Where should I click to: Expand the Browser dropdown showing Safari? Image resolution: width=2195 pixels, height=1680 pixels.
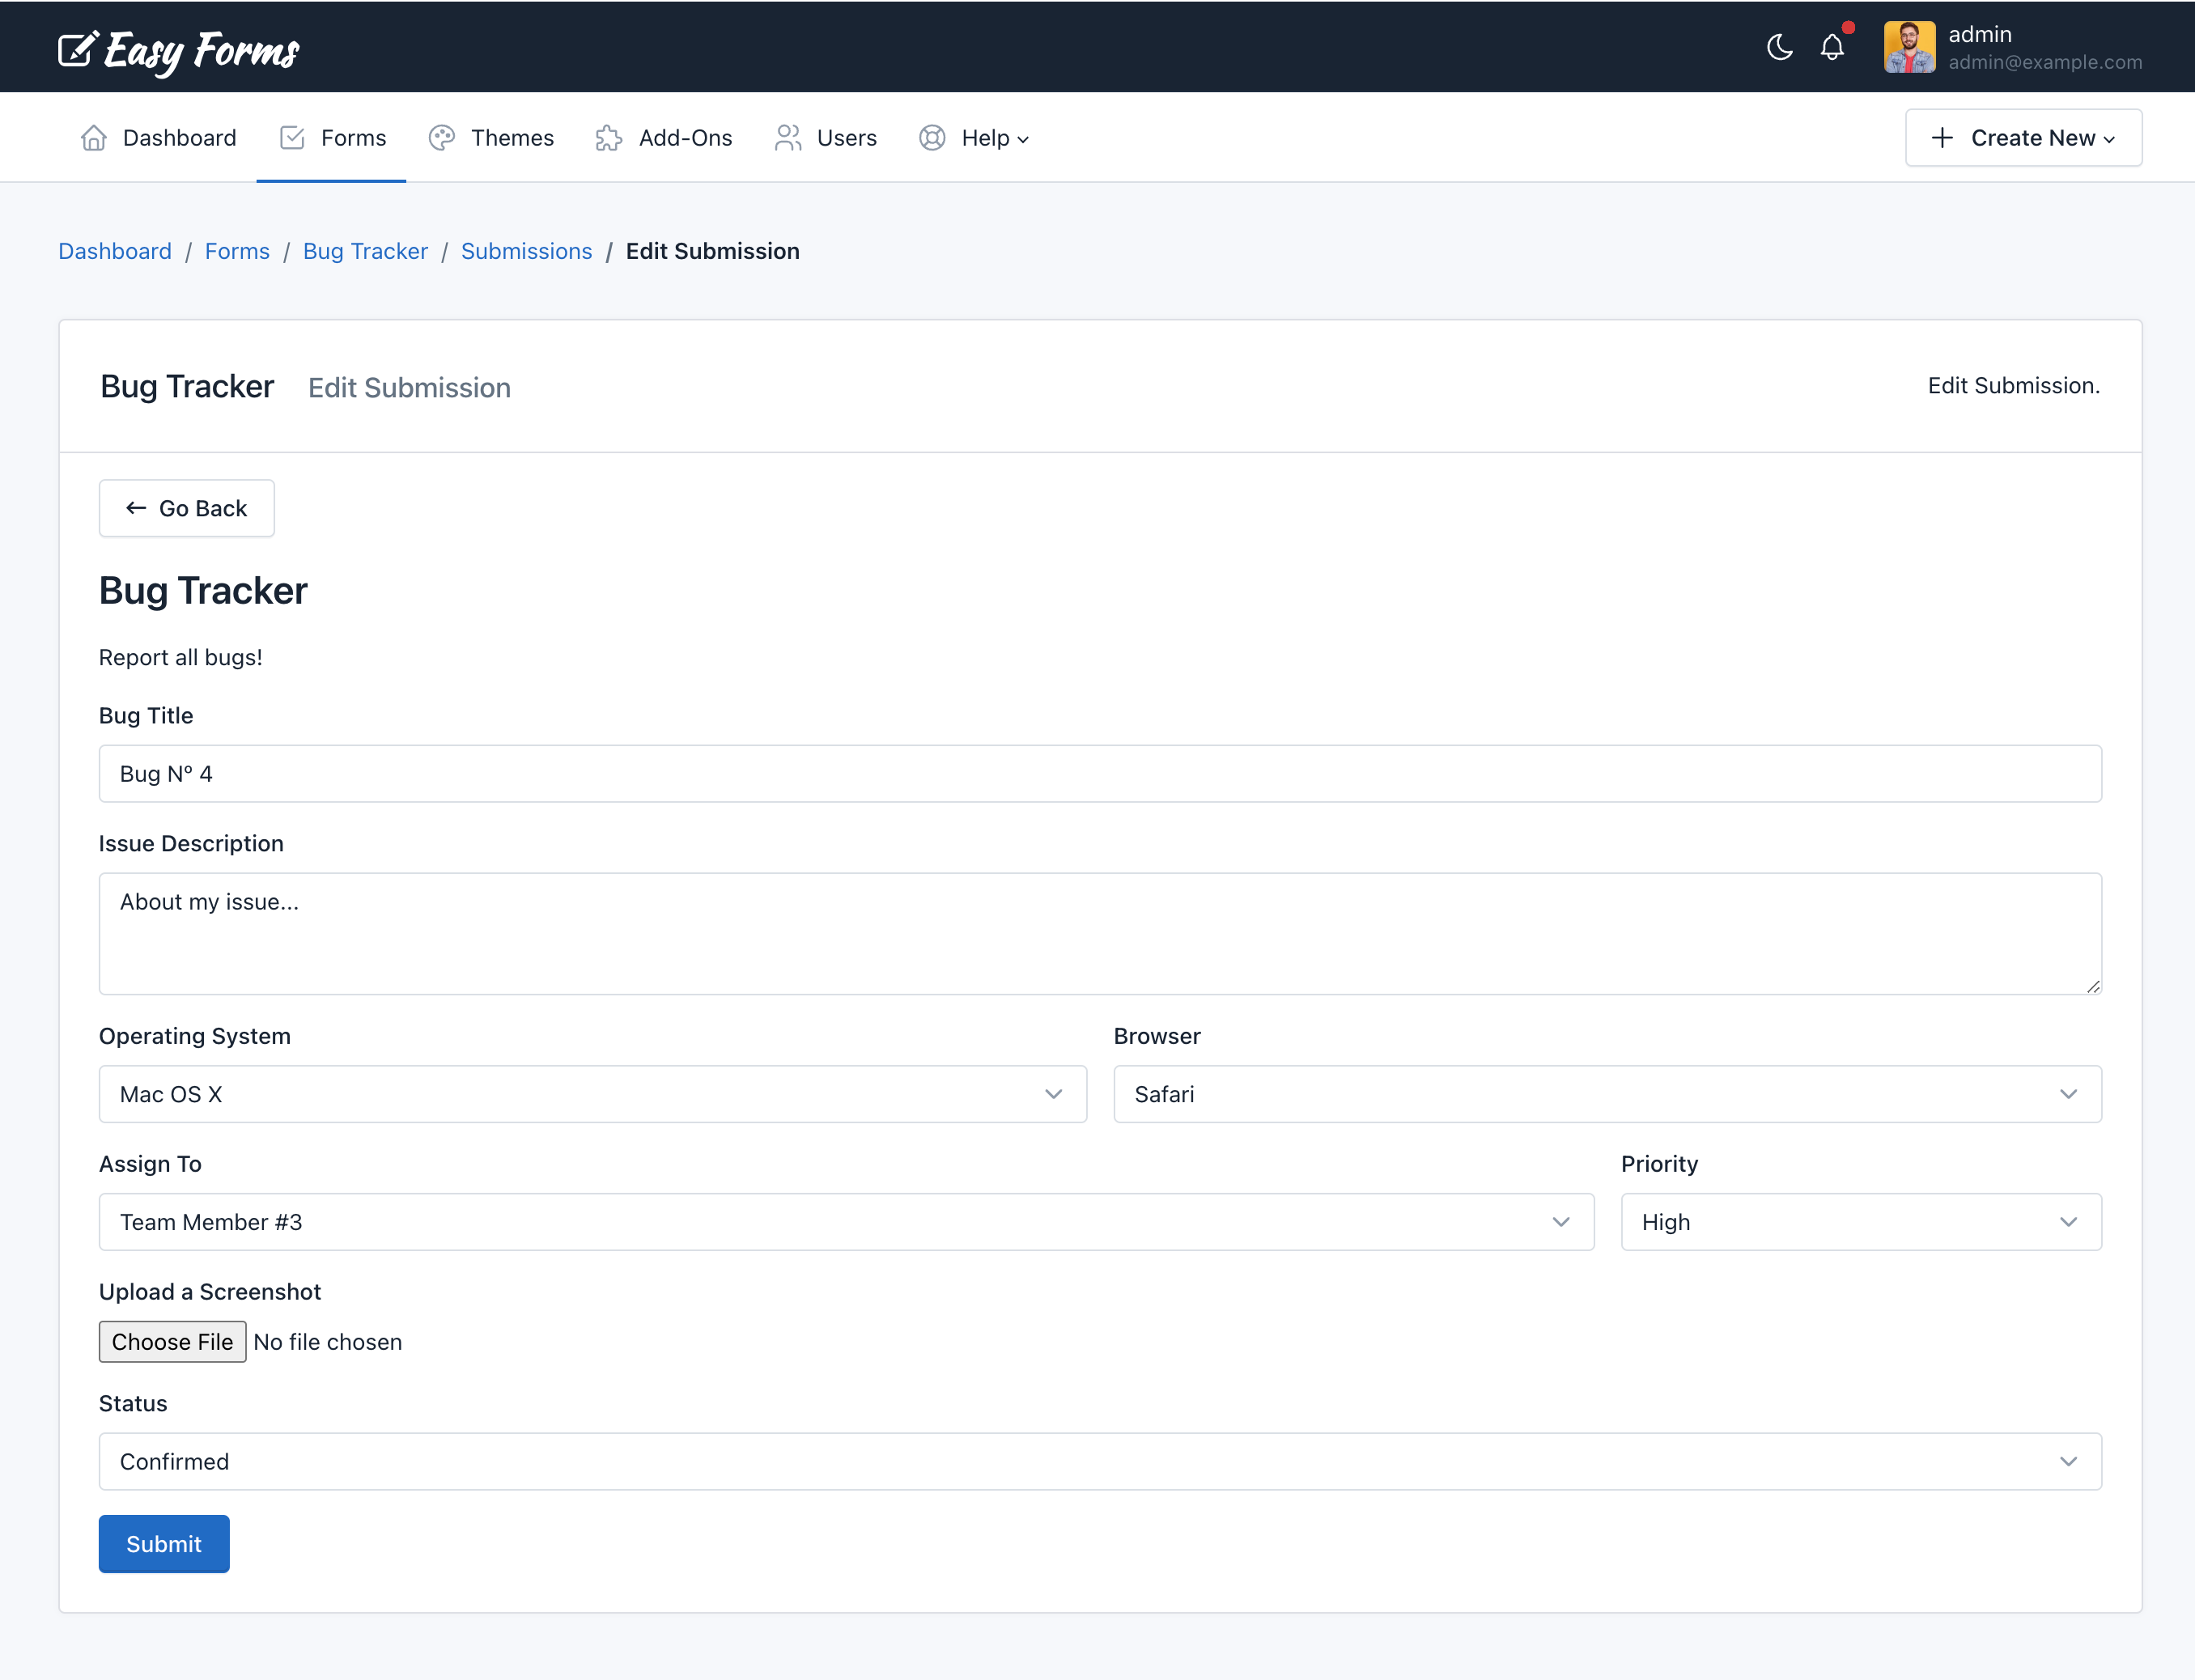point(1607,1092)
